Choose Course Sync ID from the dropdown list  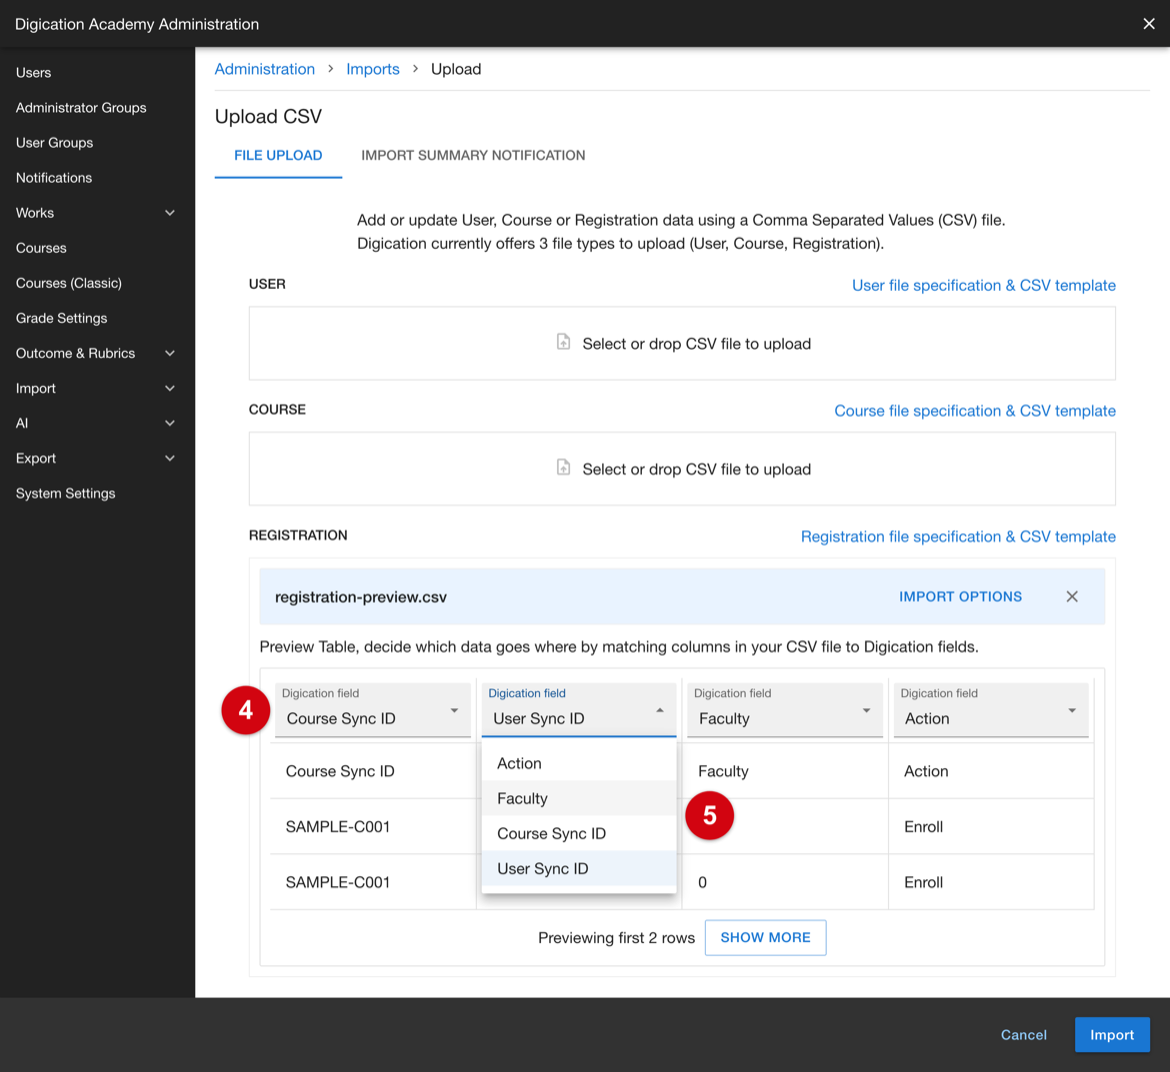tap(579, 833)
